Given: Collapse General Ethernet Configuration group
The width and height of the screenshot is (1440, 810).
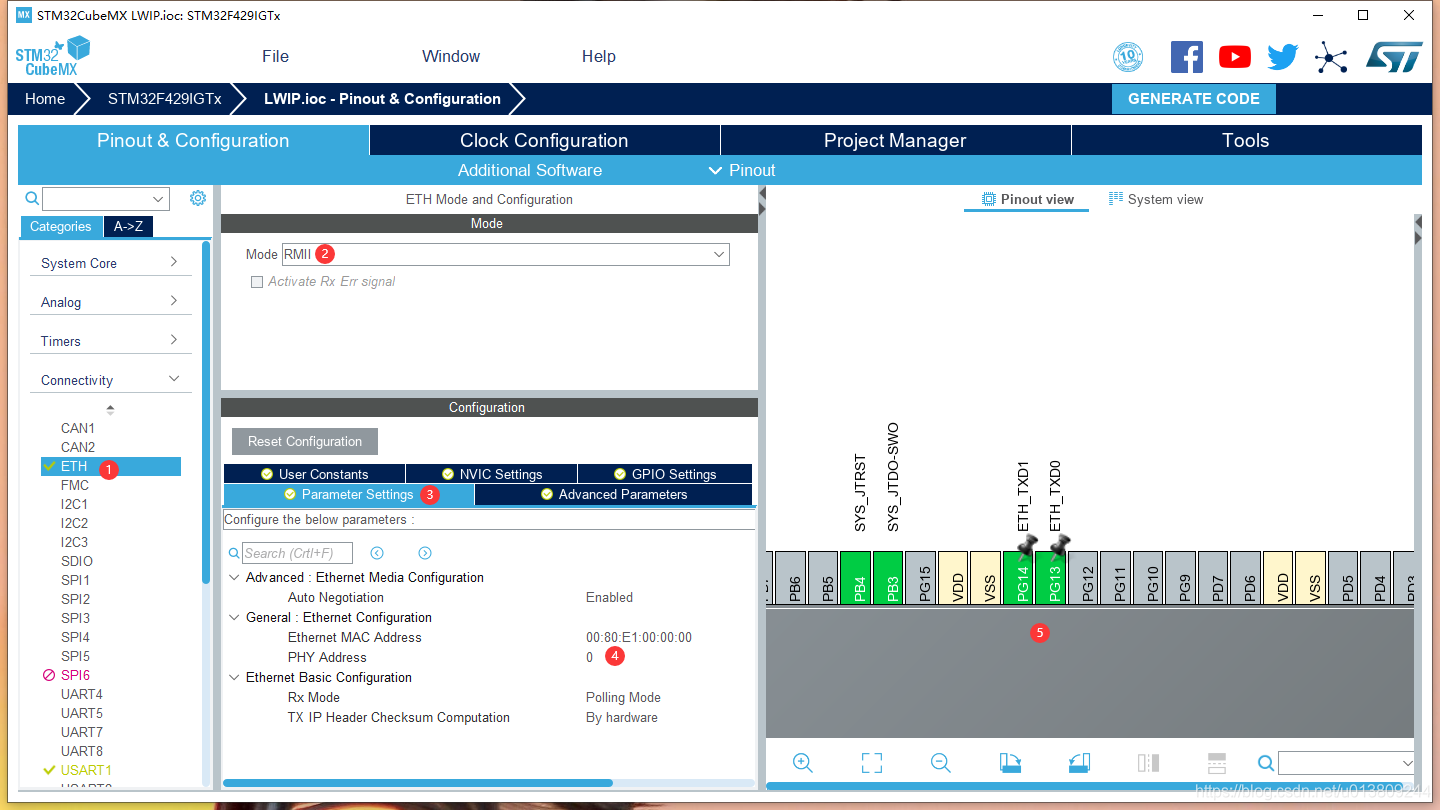Looking at the screenshot, I should point(235,618).
